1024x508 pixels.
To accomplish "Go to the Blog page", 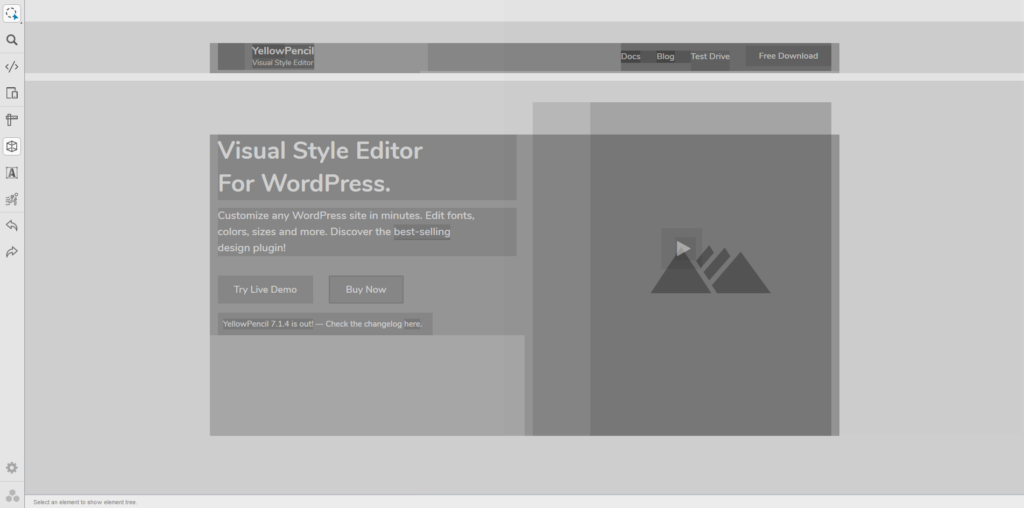I will 665,57.
